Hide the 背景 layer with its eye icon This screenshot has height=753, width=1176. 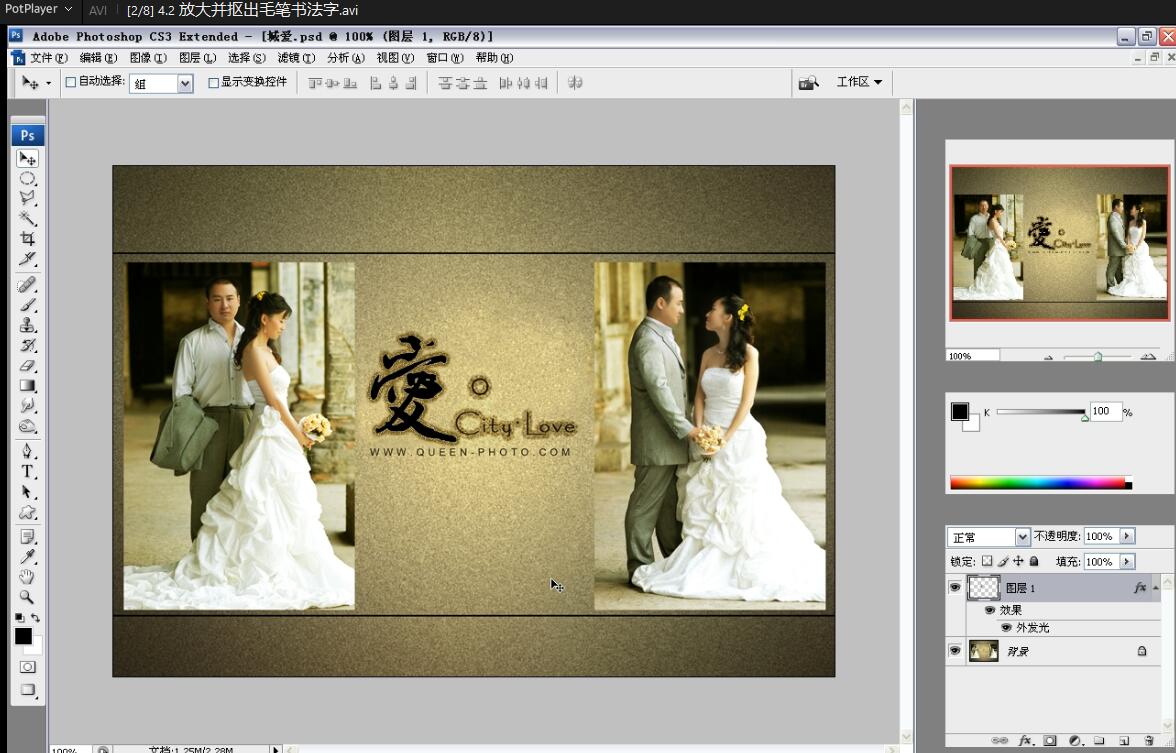955,650
